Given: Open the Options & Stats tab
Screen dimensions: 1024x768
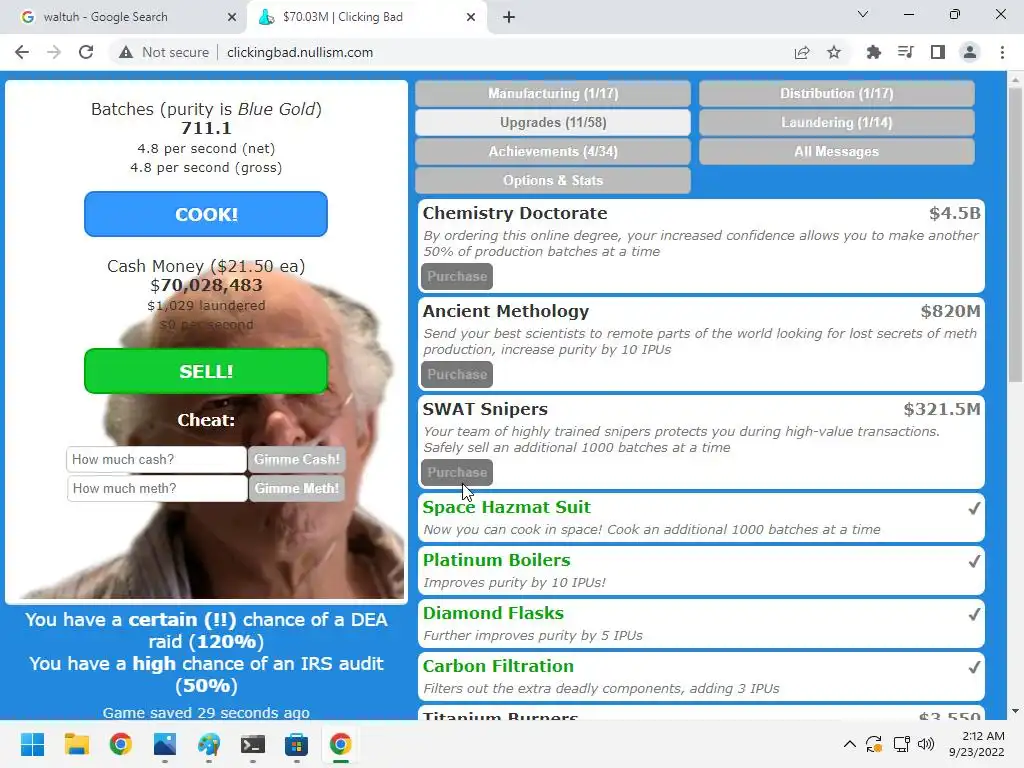Looking at the screenshot, I should [x=552, y=180].
